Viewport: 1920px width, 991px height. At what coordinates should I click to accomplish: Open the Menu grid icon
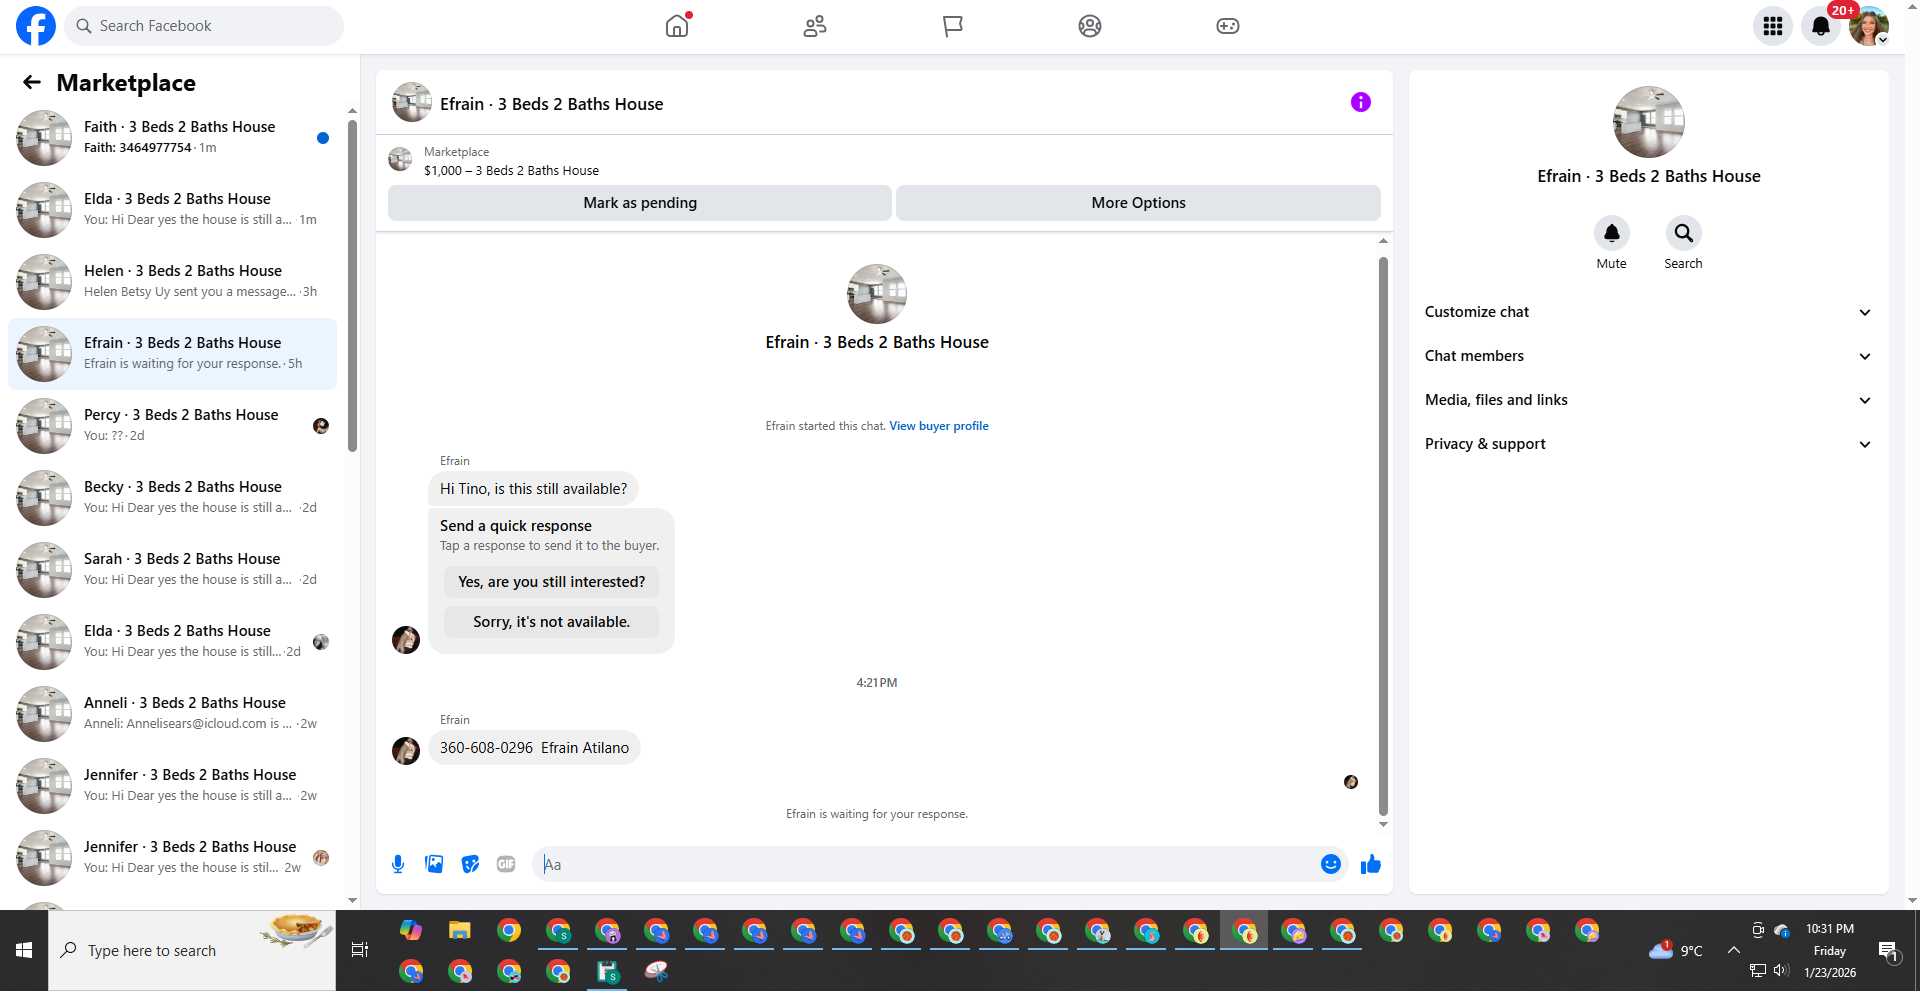[x=1773, y=26]
